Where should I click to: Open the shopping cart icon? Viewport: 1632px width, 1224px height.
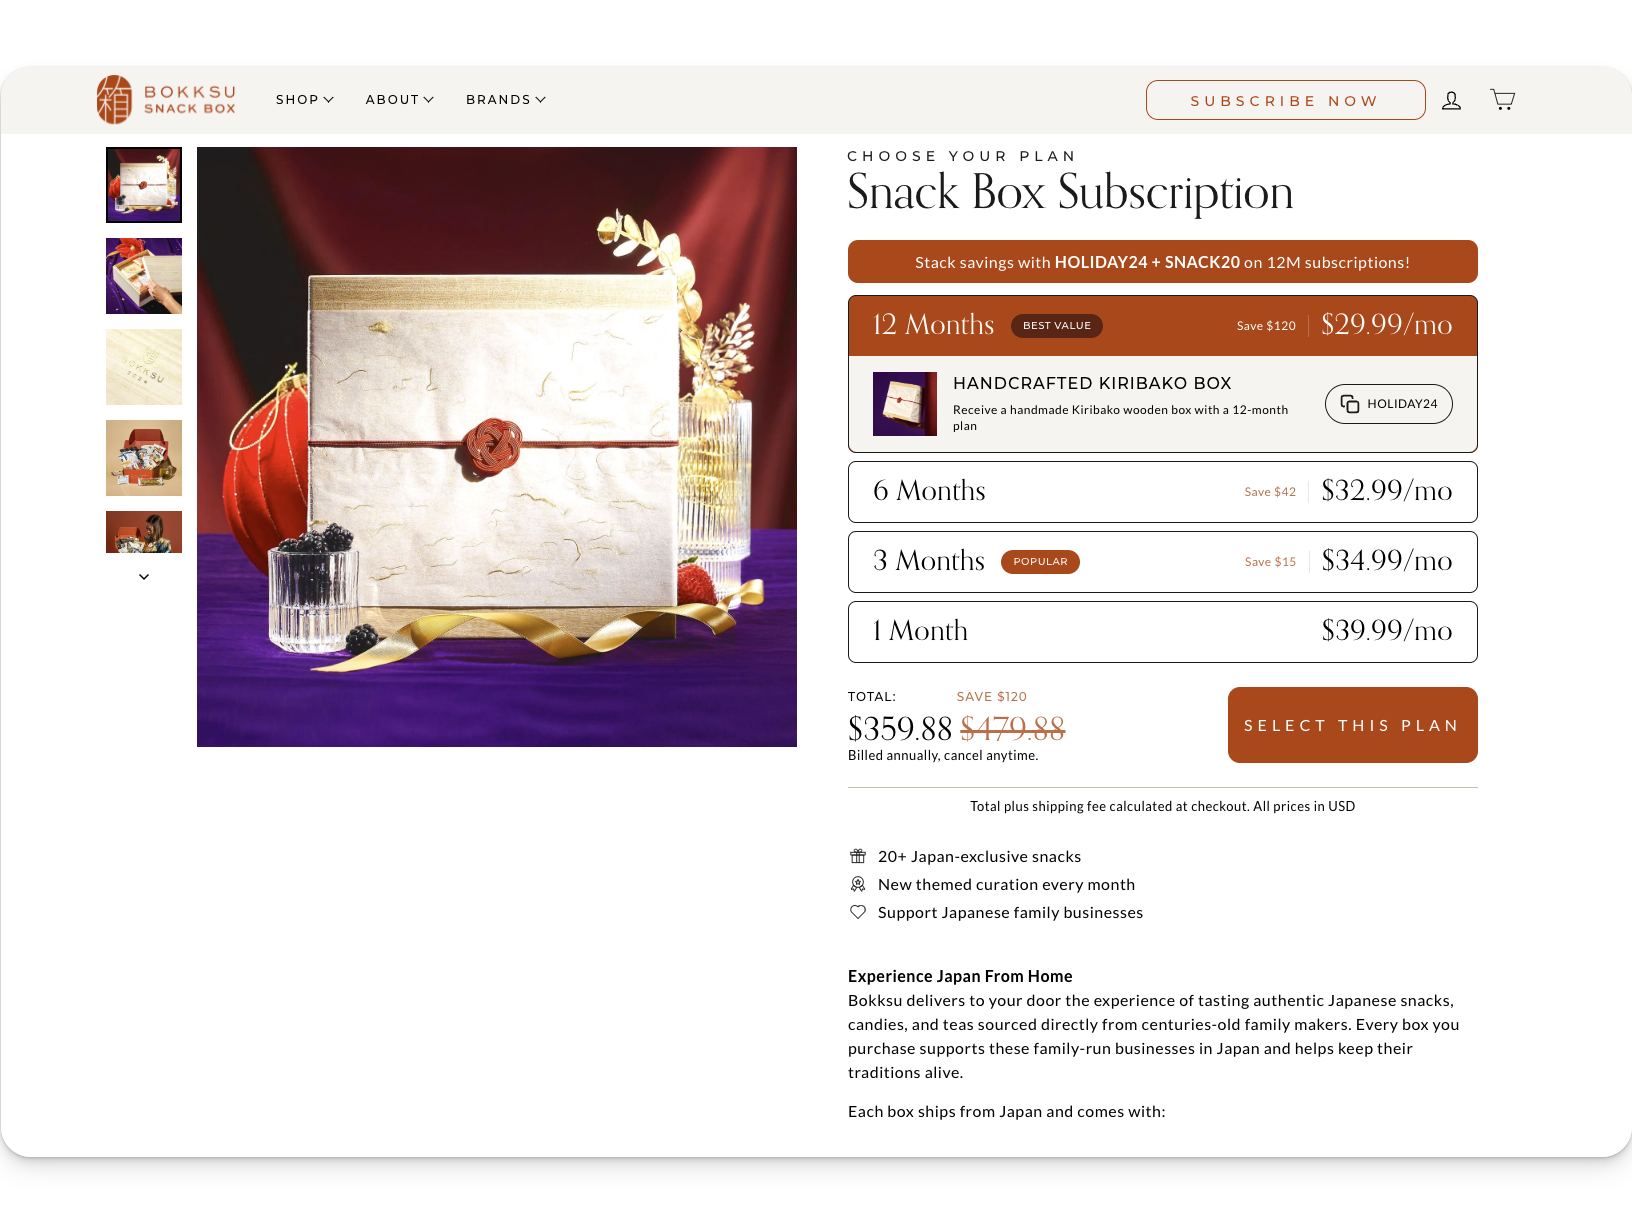(x=1502, y=100)
